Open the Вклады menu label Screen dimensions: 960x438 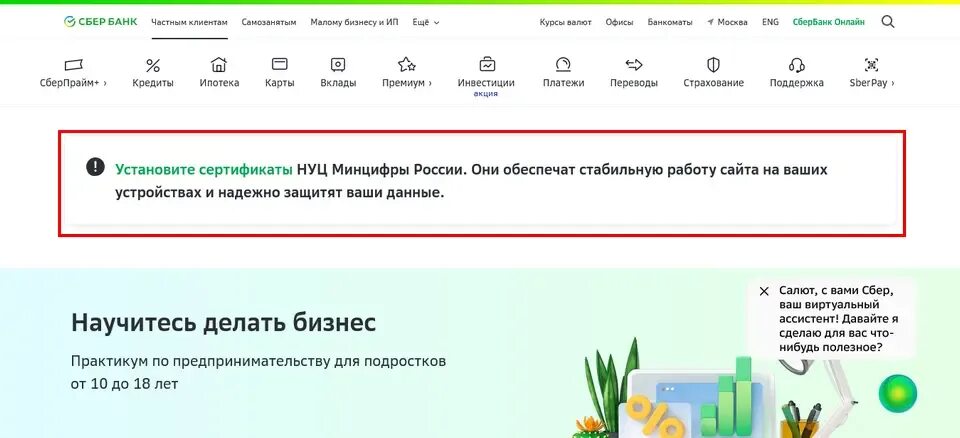click(x=338, y=83)
